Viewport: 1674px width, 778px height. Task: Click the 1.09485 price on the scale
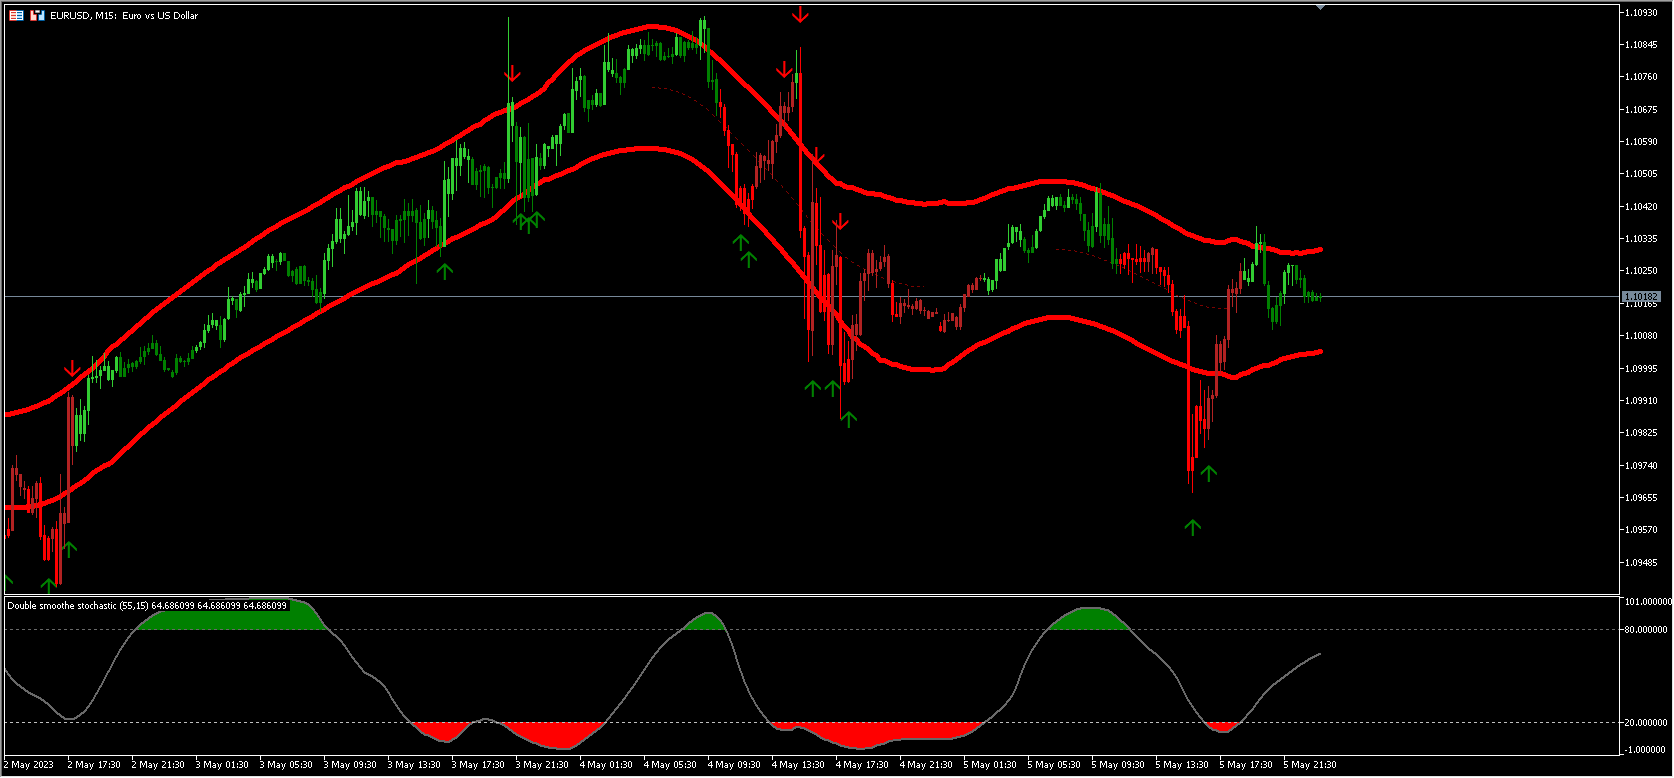coord(1642,563)
